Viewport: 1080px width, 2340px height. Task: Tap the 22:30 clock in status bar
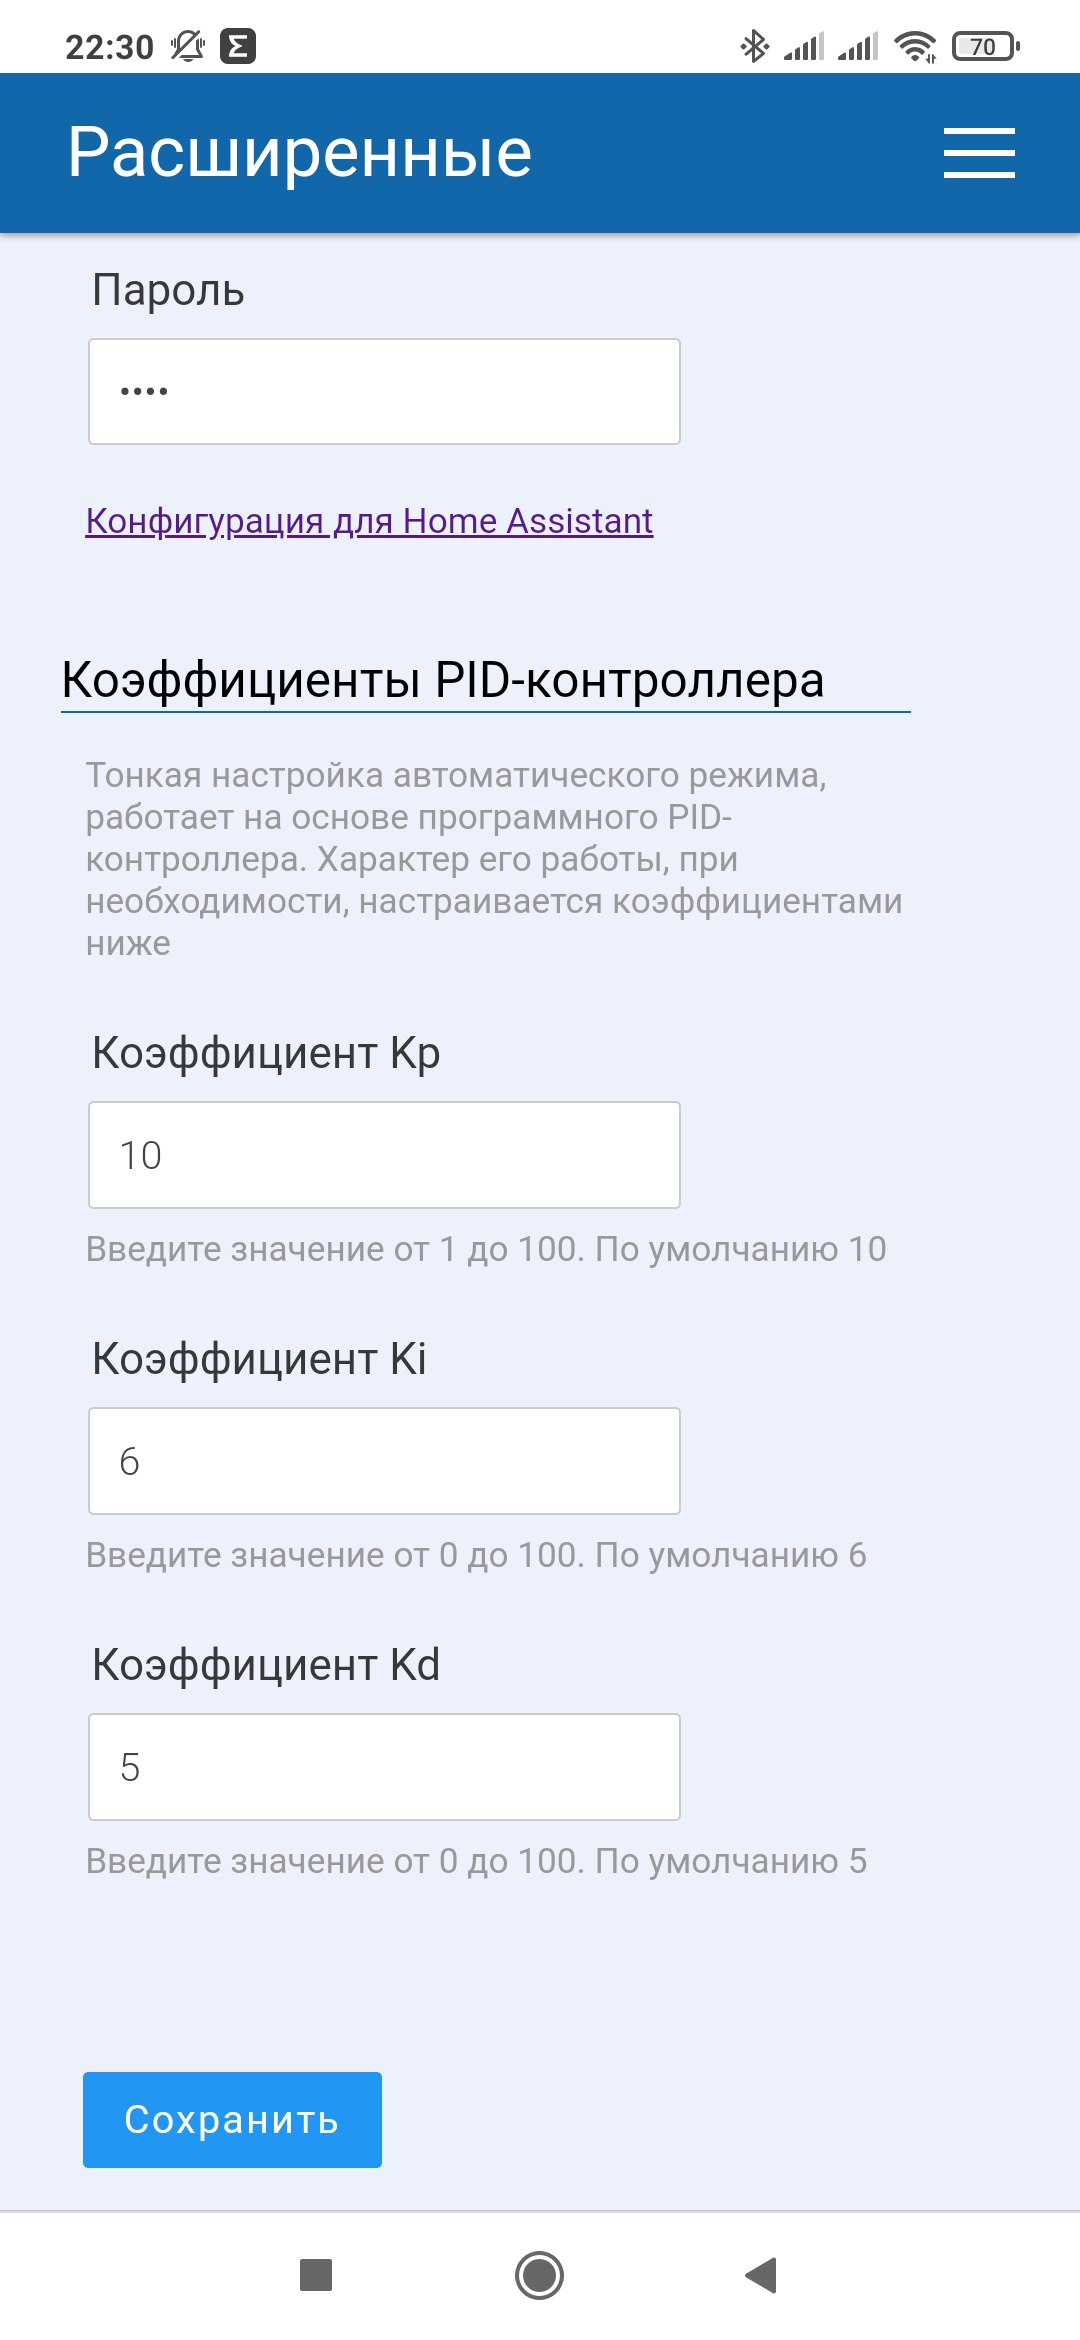[x=109, y=47]
